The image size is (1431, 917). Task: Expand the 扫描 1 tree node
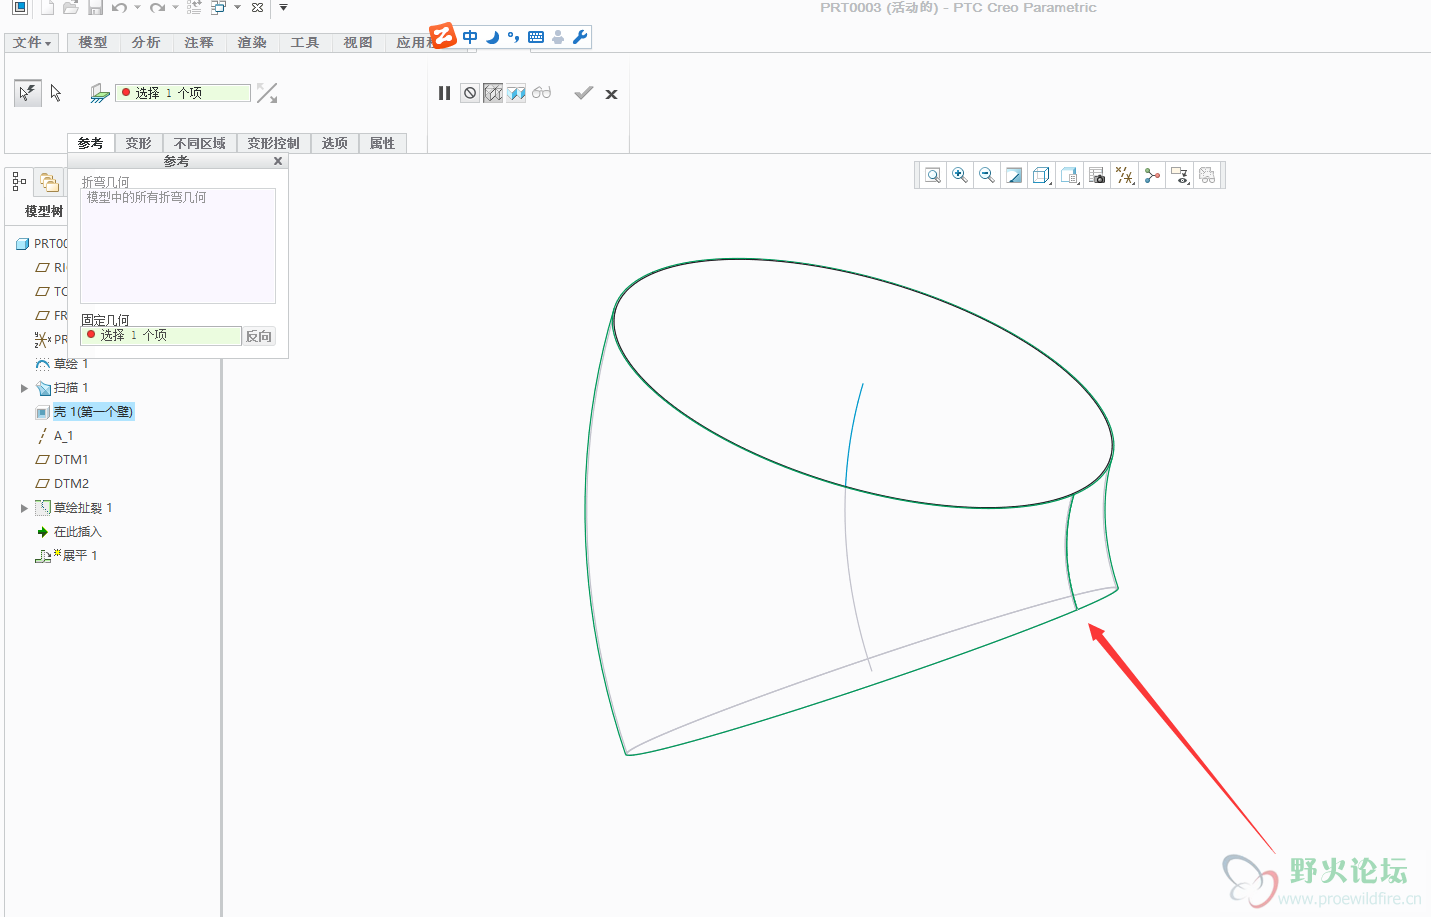(24, 388)
